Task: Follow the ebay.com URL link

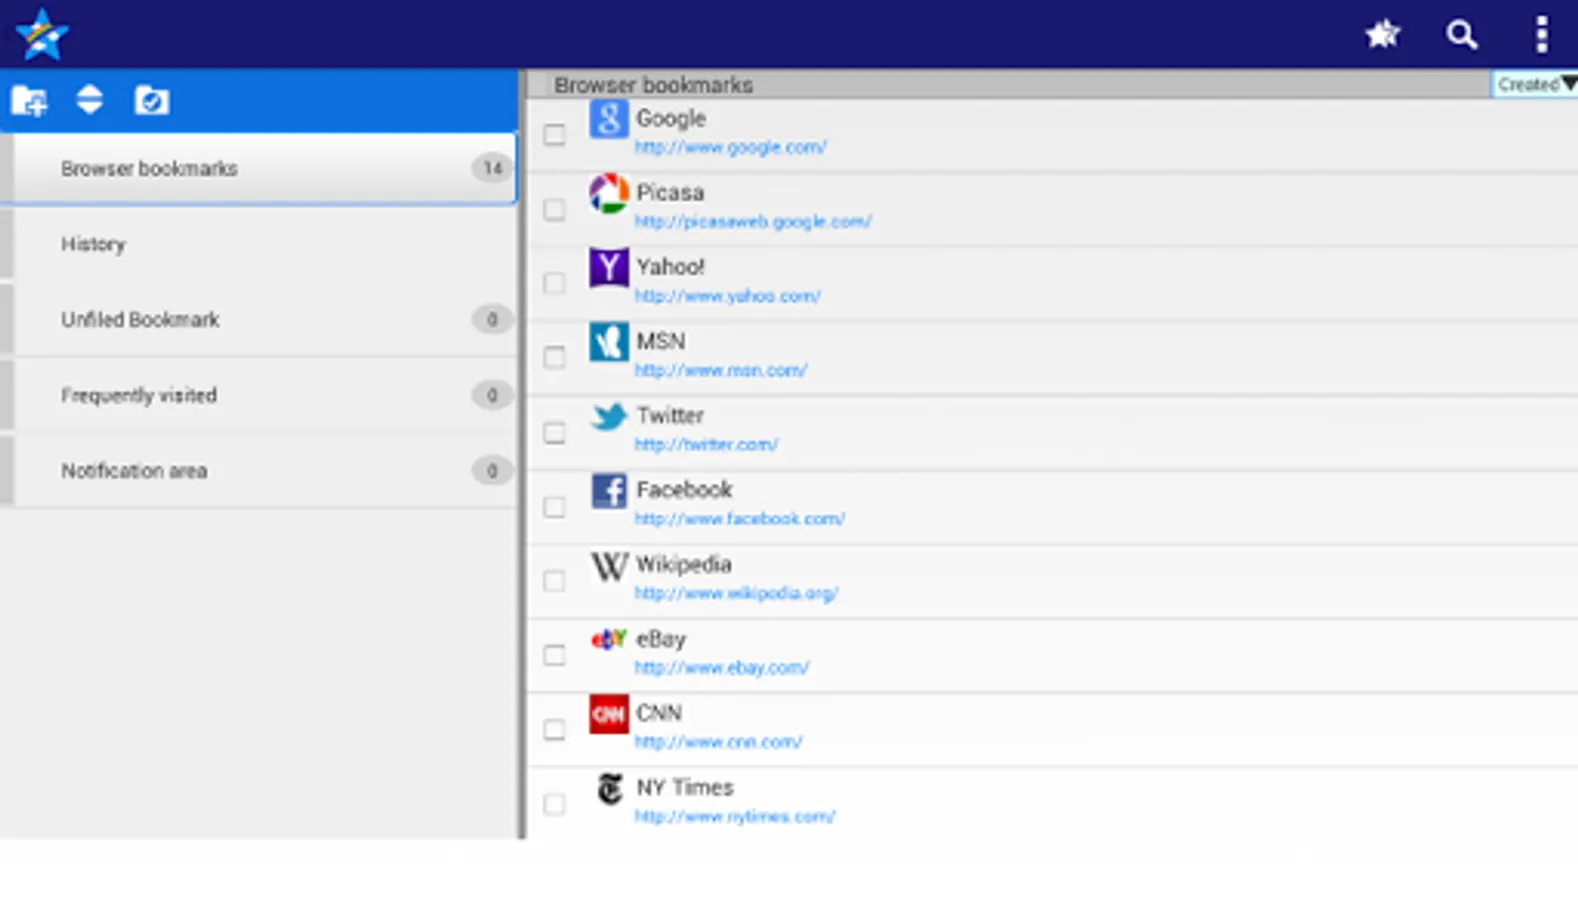Action: click(722, 667)
